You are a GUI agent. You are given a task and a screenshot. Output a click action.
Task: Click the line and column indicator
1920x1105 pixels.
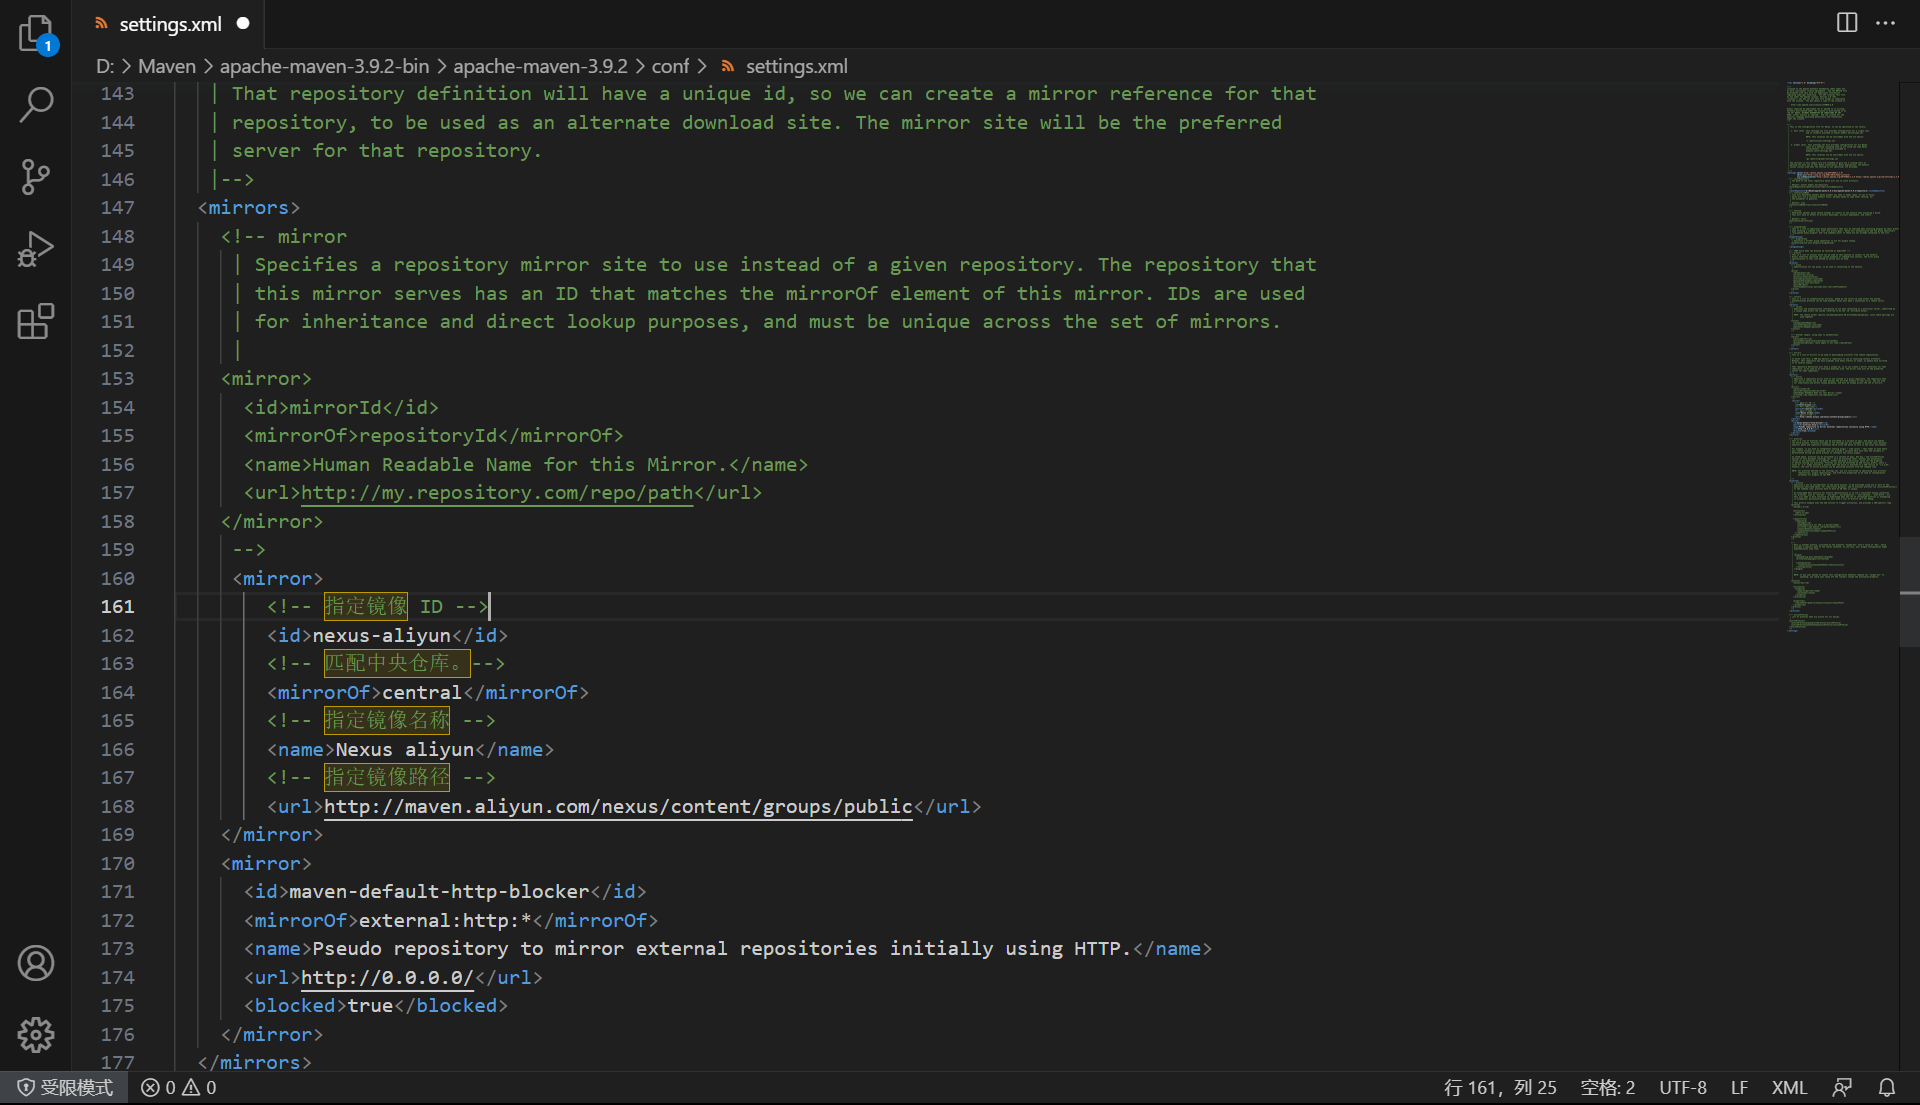(x=1500, y=1087)
